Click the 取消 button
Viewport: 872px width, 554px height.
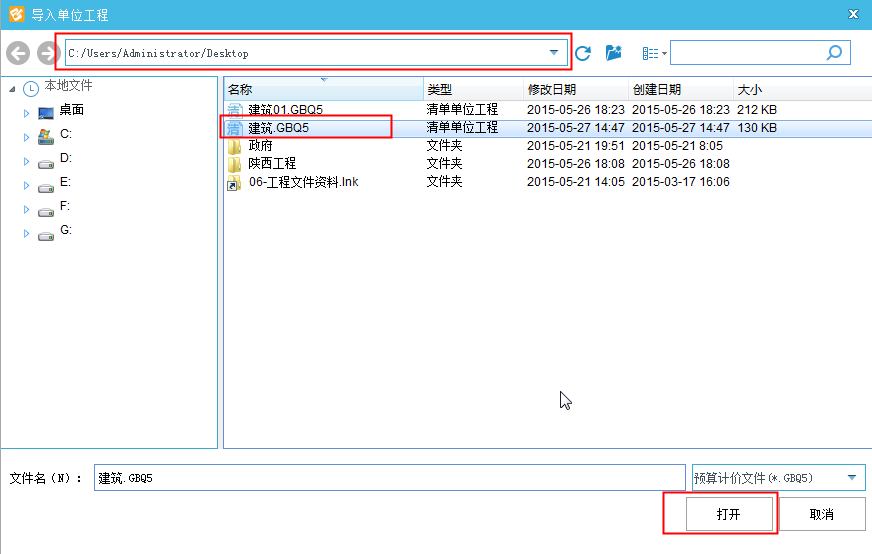822,514
